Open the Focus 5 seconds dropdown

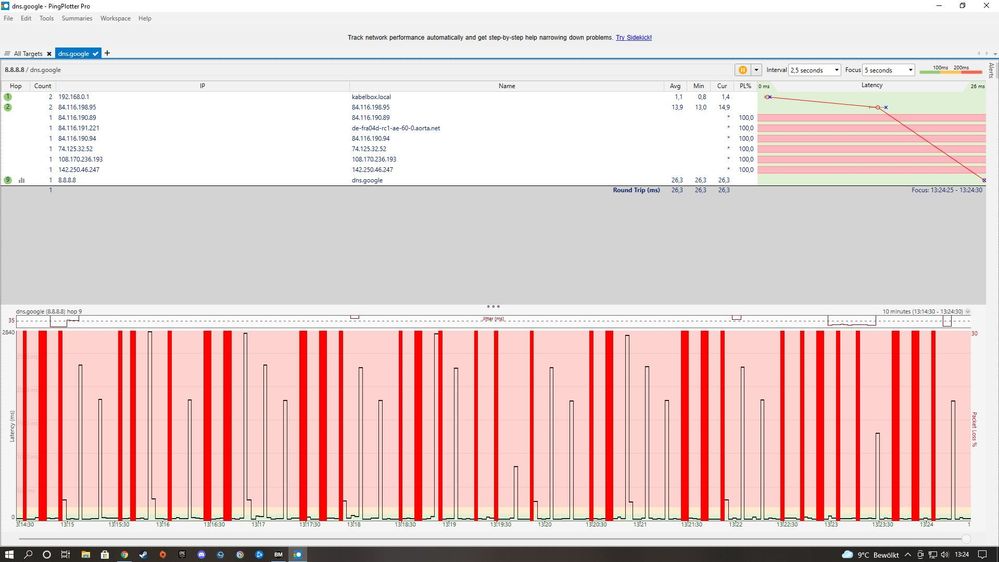pos(889,70)
